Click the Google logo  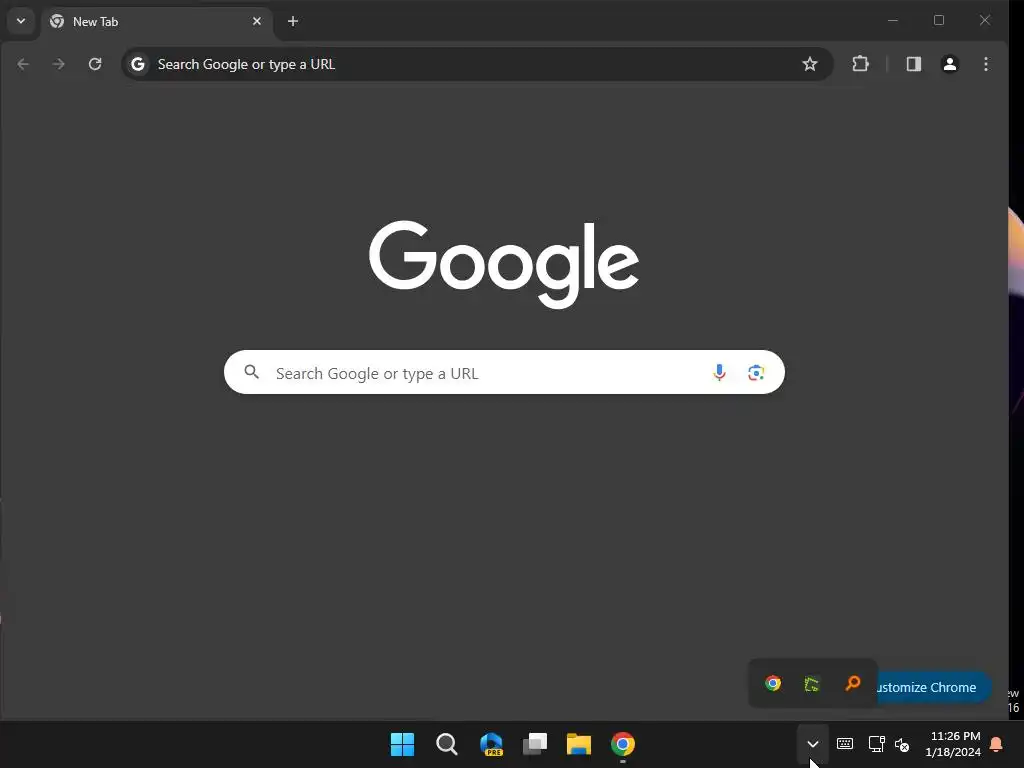click(x=504, y=264)
